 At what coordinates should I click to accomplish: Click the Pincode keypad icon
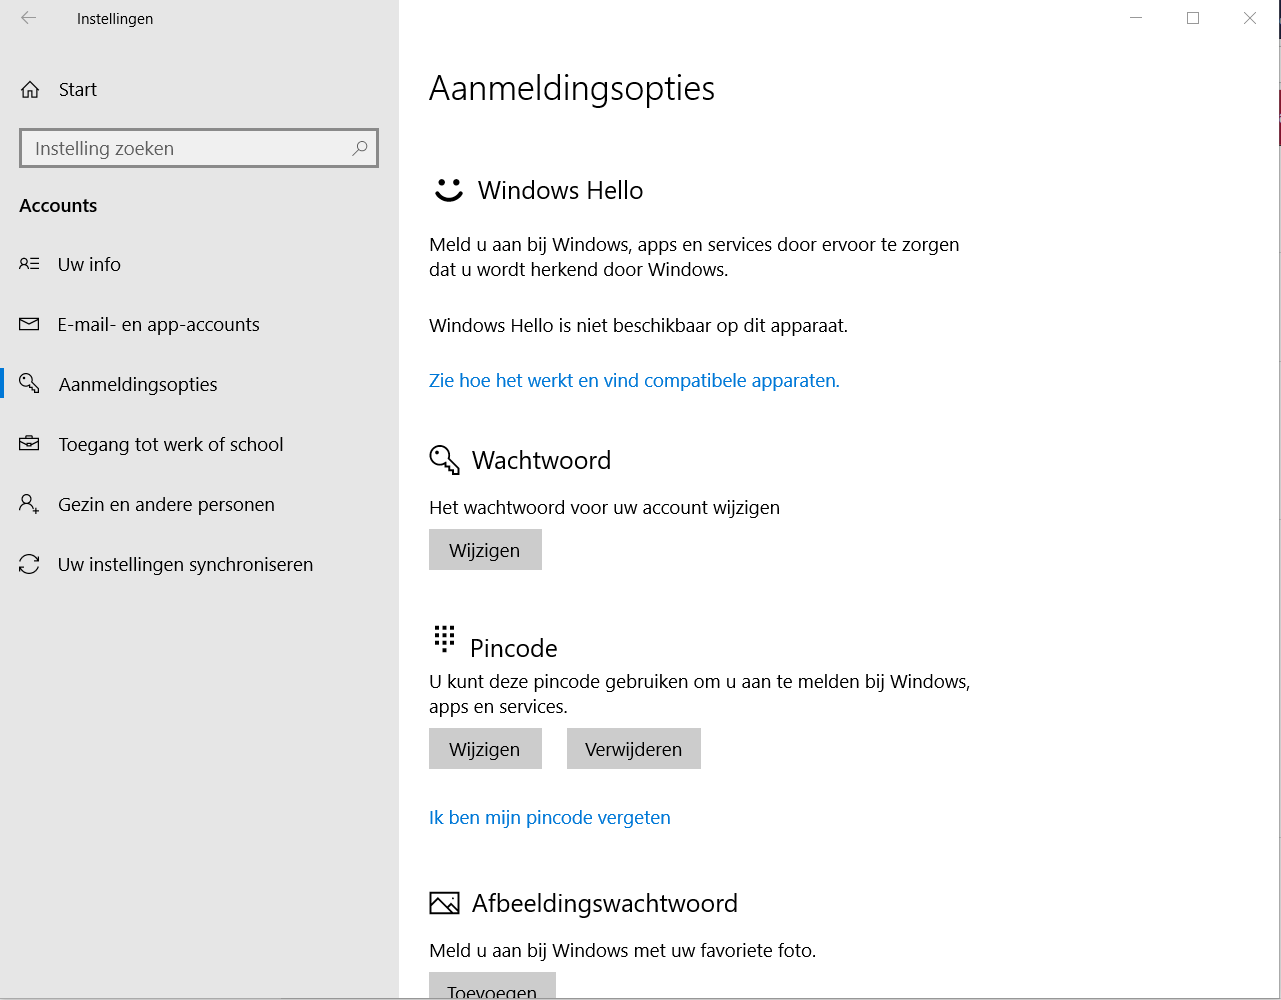444,638
